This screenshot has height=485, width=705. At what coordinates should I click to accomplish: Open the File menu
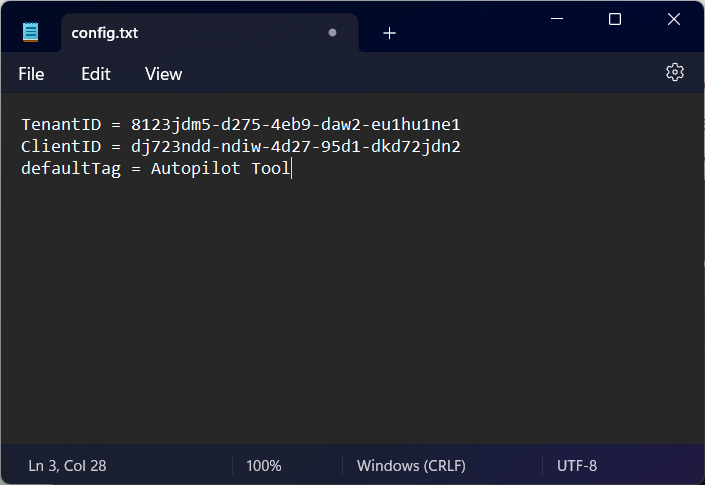coord(31,74)
